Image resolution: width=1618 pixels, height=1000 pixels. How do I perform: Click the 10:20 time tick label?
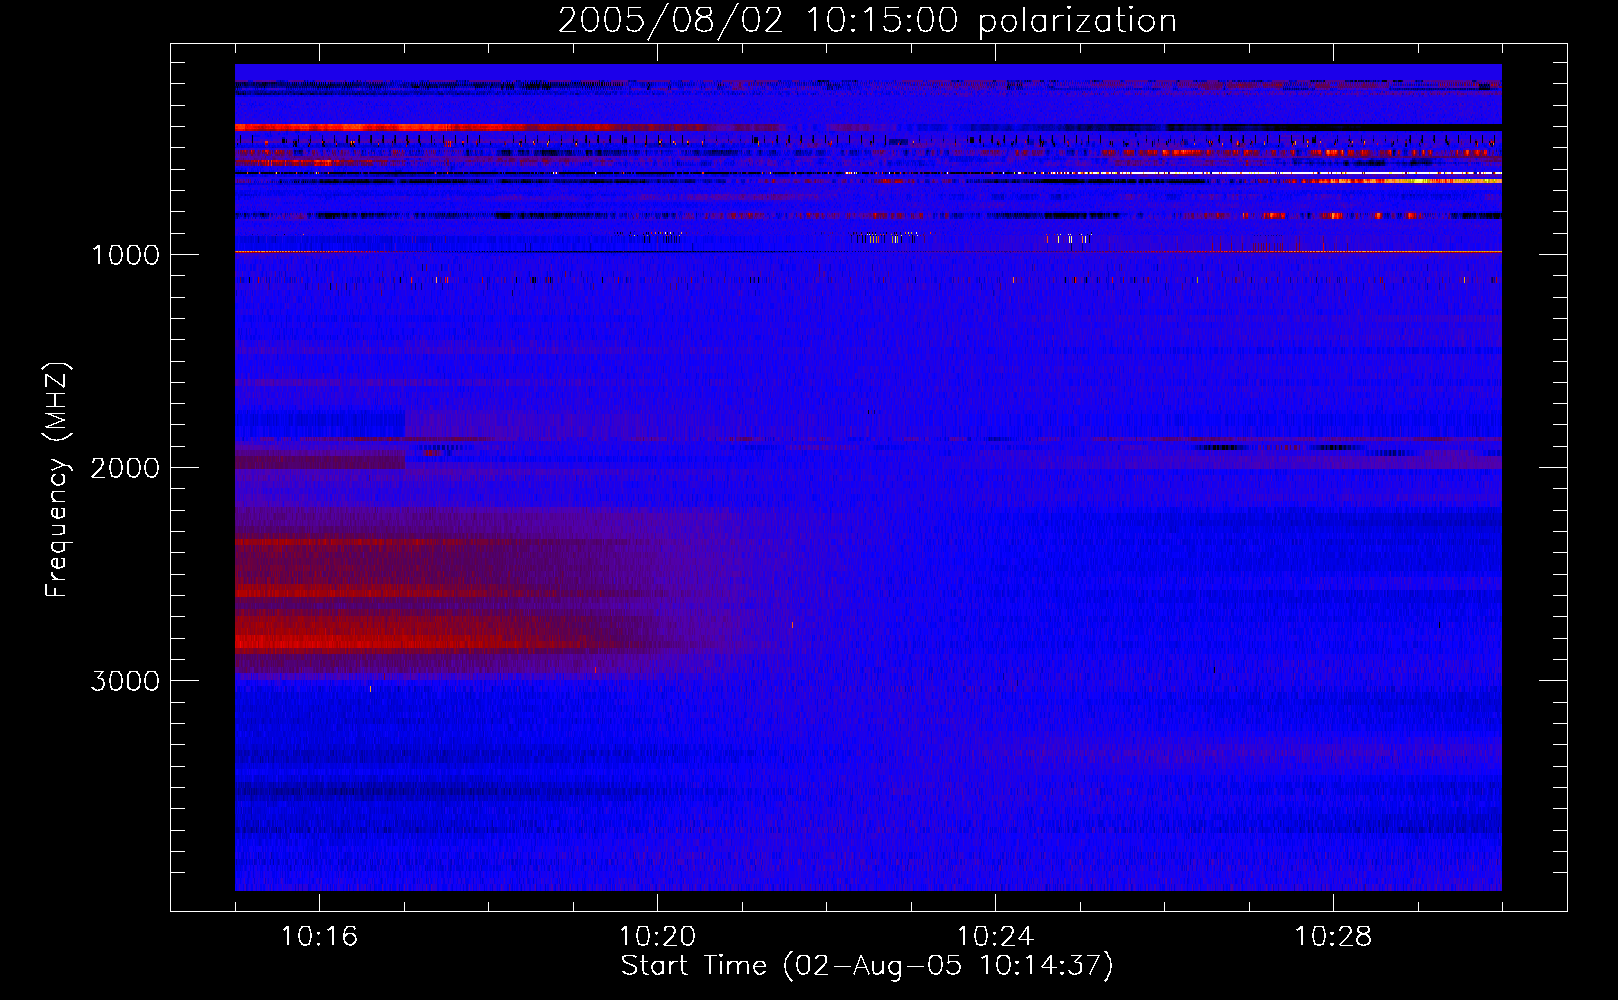[x=657, y=937]
